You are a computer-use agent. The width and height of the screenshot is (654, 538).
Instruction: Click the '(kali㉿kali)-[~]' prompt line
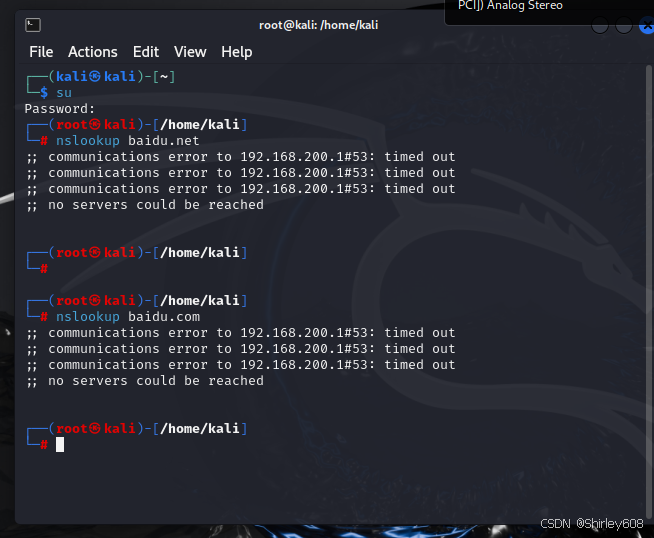[112, 77]
